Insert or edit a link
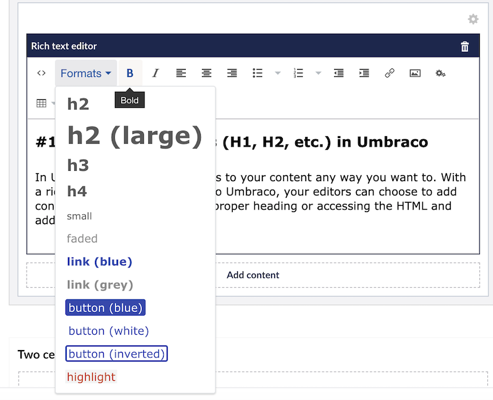 click(390, 73)
